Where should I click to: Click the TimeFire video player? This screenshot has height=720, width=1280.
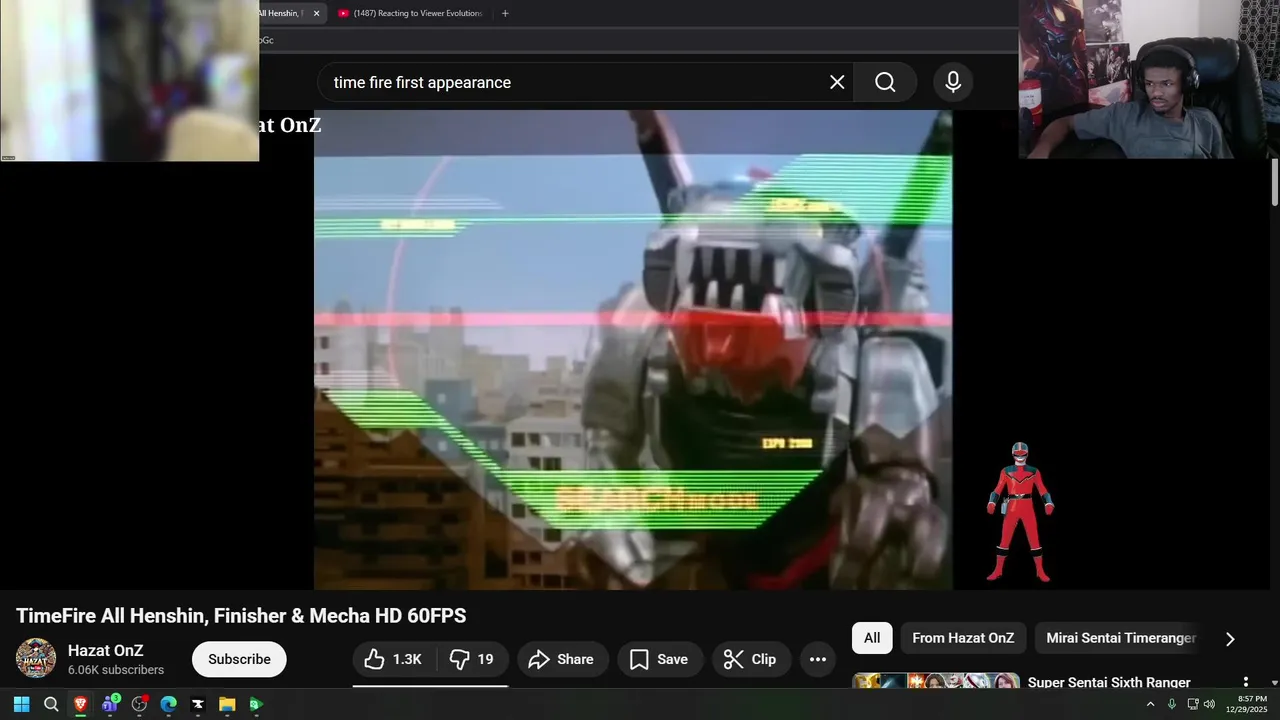tap(633, 350)
